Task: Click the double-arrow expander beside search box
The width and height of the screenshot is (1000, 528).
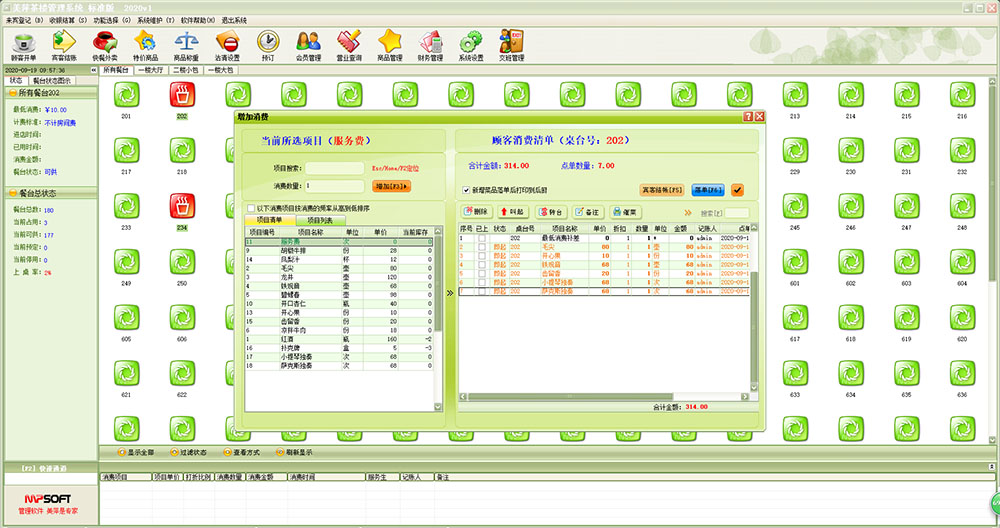Action: (x=687, y=212)
